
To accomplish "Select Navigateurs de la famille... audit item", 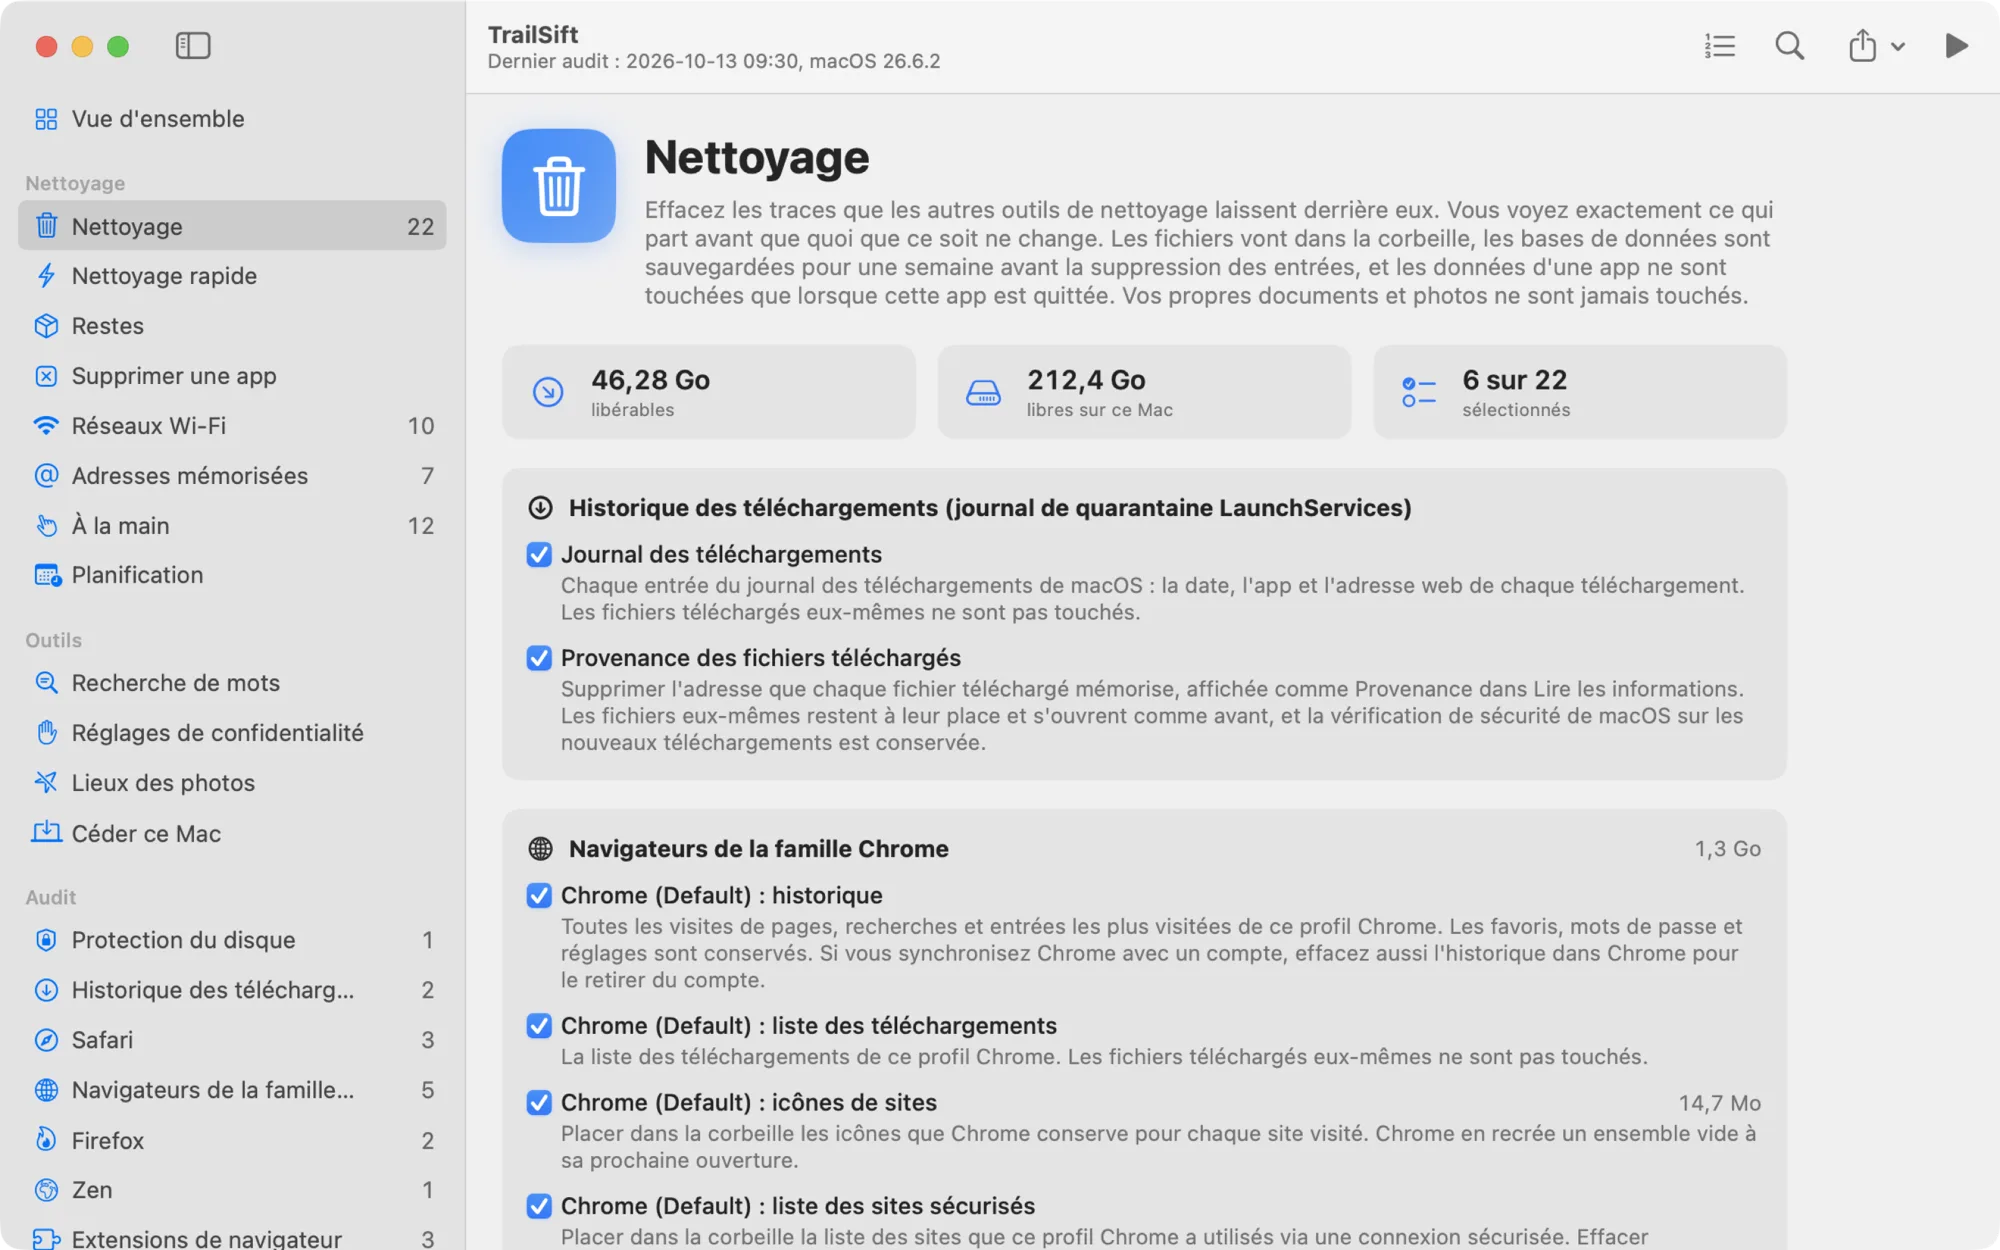I will pos(232,1090).
